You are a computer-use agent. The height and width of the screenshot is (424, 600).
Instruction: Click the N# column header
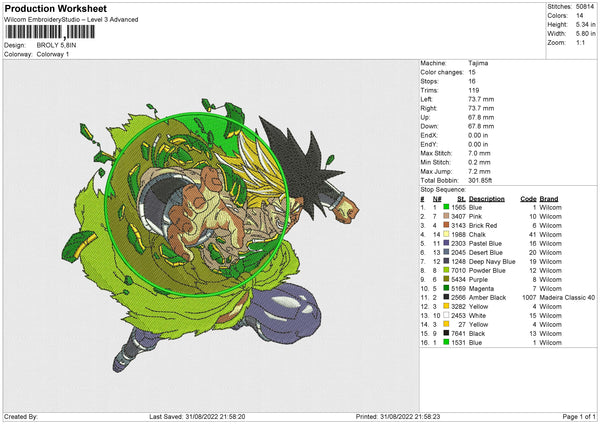coord(437,199)
